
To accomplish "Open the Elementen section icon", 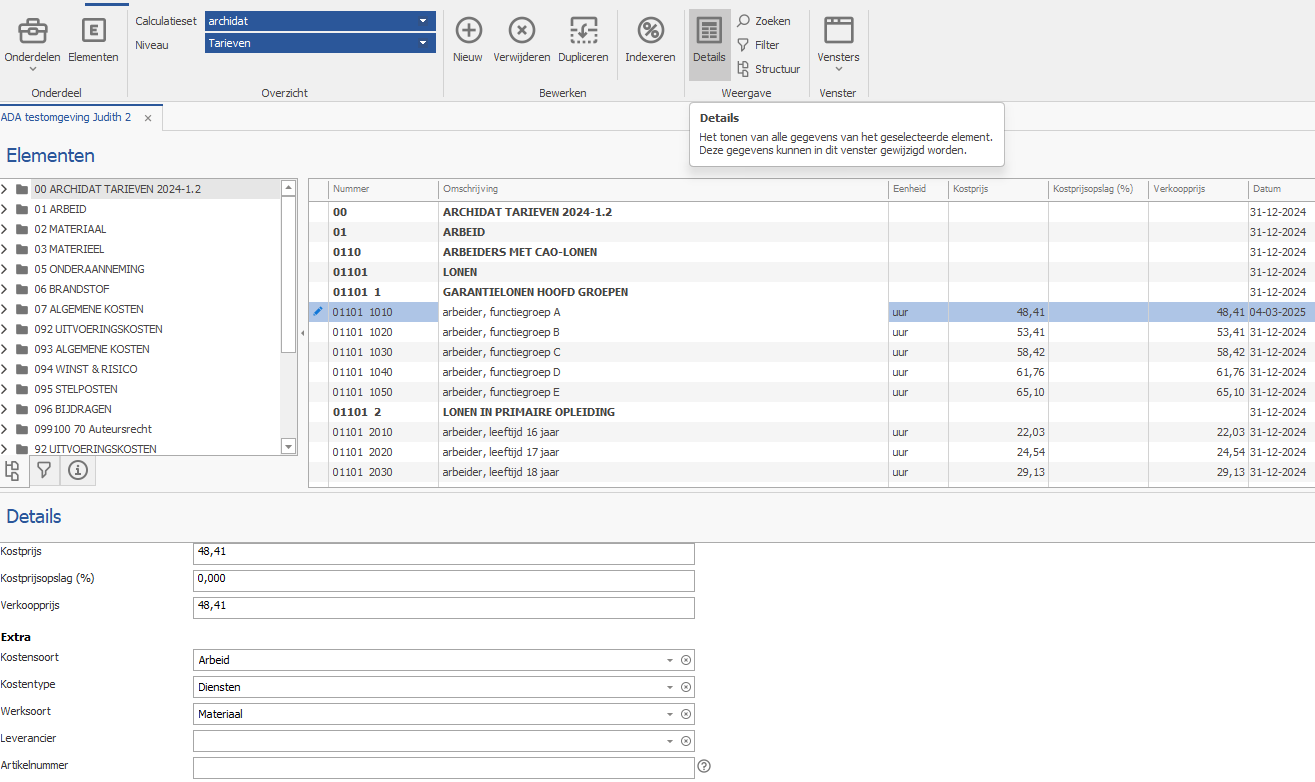I will [x=93, y=30].
